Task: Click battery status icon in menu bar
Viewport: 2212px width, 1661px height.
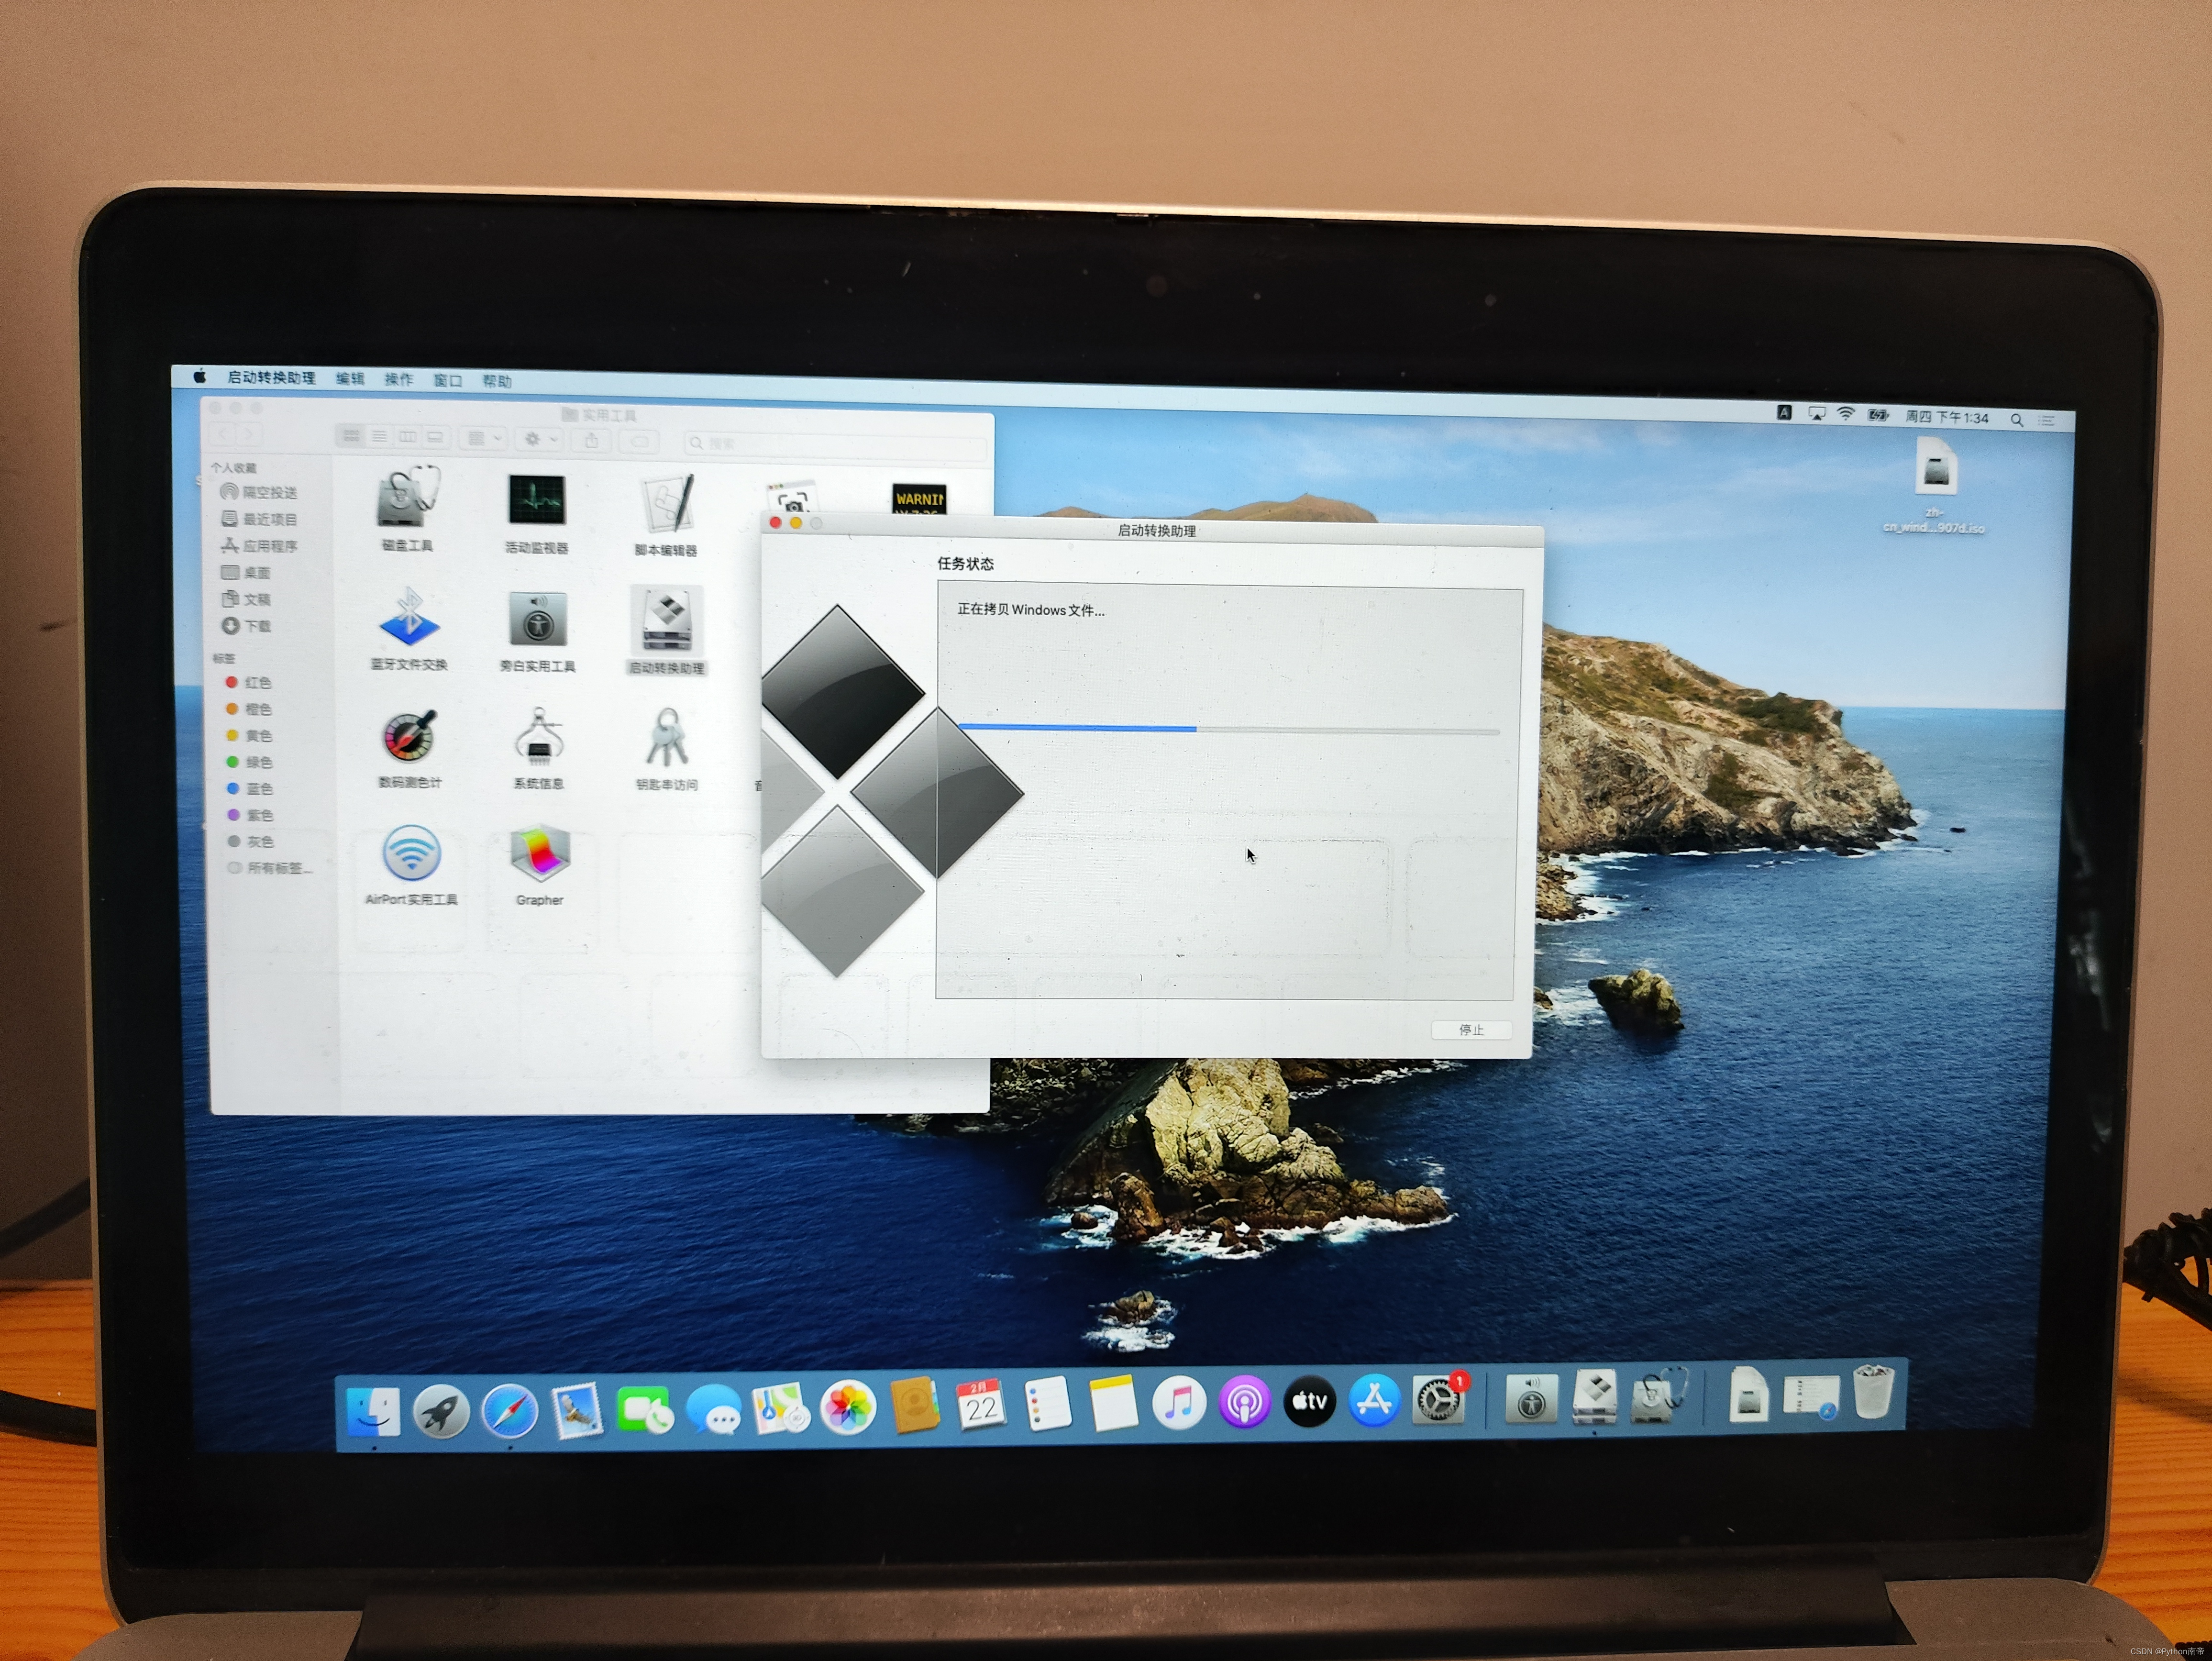Action: (1879, 415)
